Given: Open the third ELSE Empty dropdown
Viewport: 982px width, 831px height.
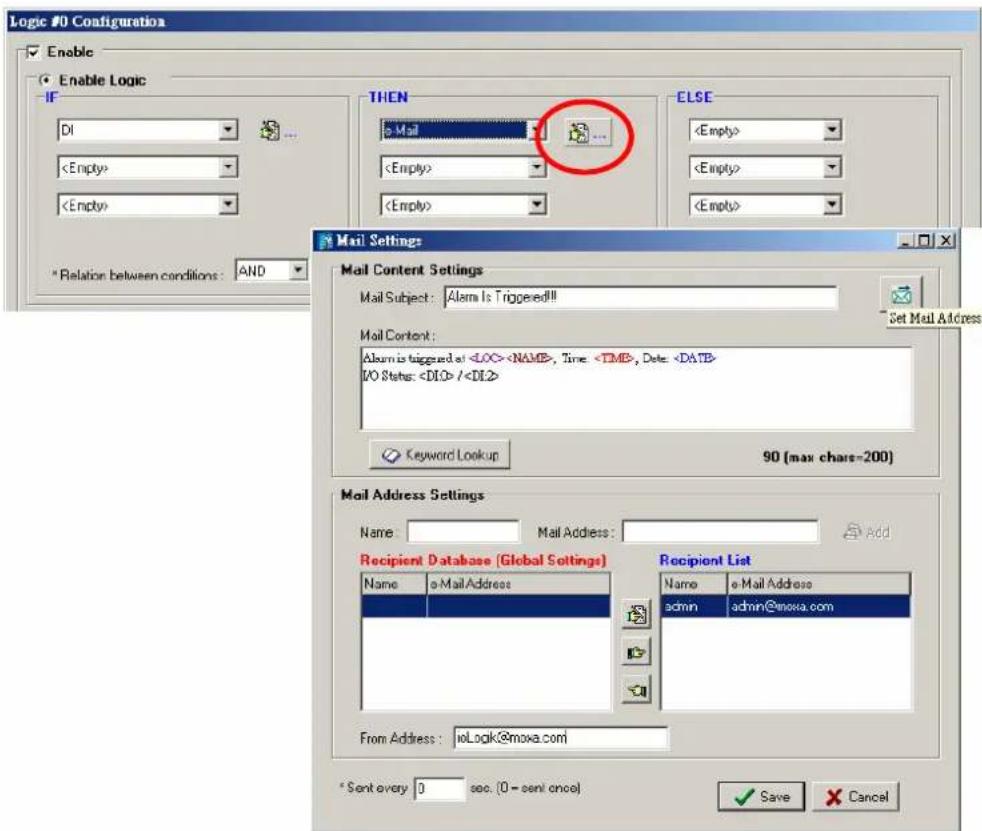Looking at the screenshot, I should pyautogui.click(x=832, y=205).
